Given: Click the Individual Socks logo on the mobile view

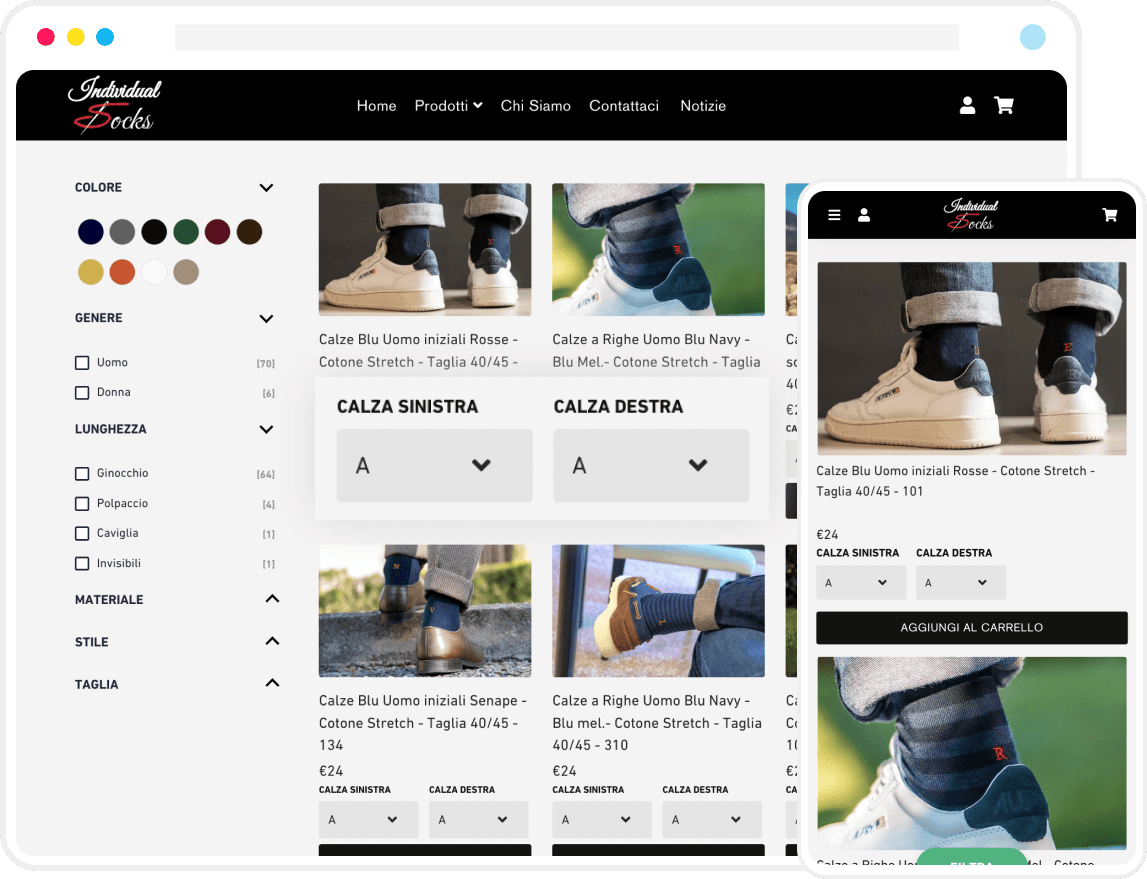Looking at the screenshot, I should [970, 214].
